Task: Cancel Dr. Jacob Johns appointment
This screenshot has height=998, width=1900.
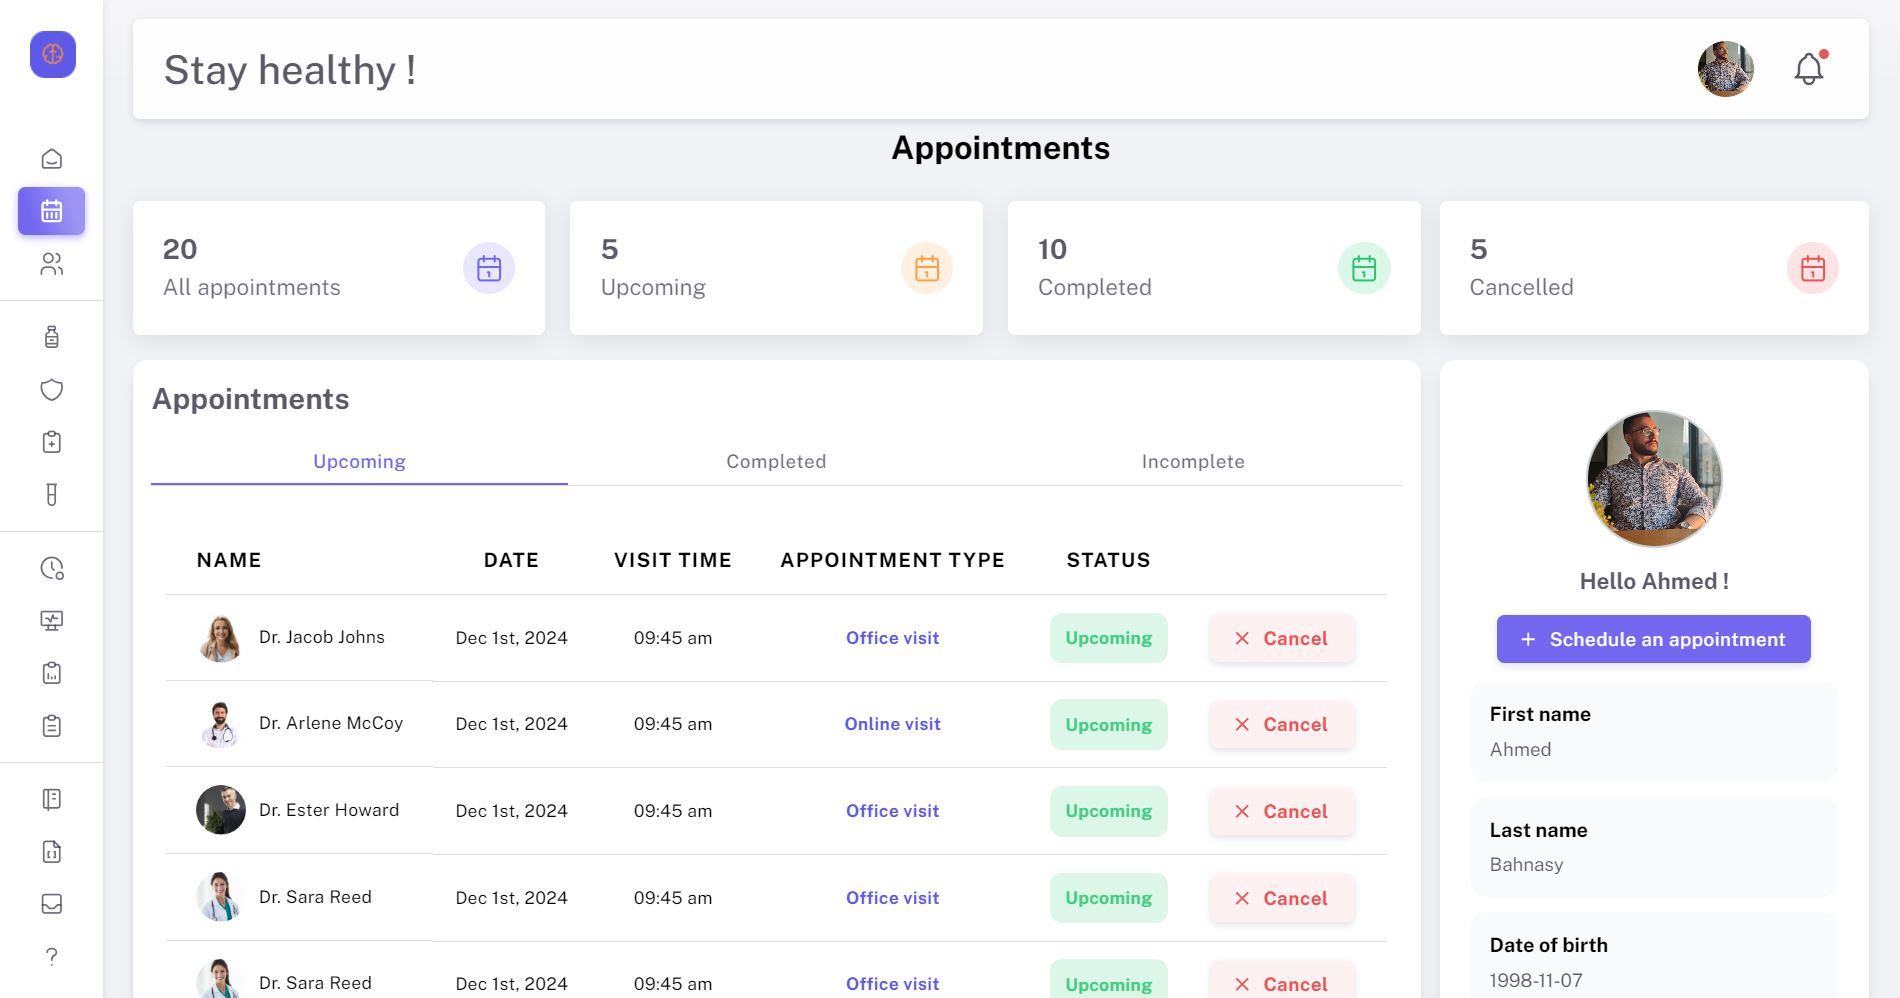Action: point(1282,638)
